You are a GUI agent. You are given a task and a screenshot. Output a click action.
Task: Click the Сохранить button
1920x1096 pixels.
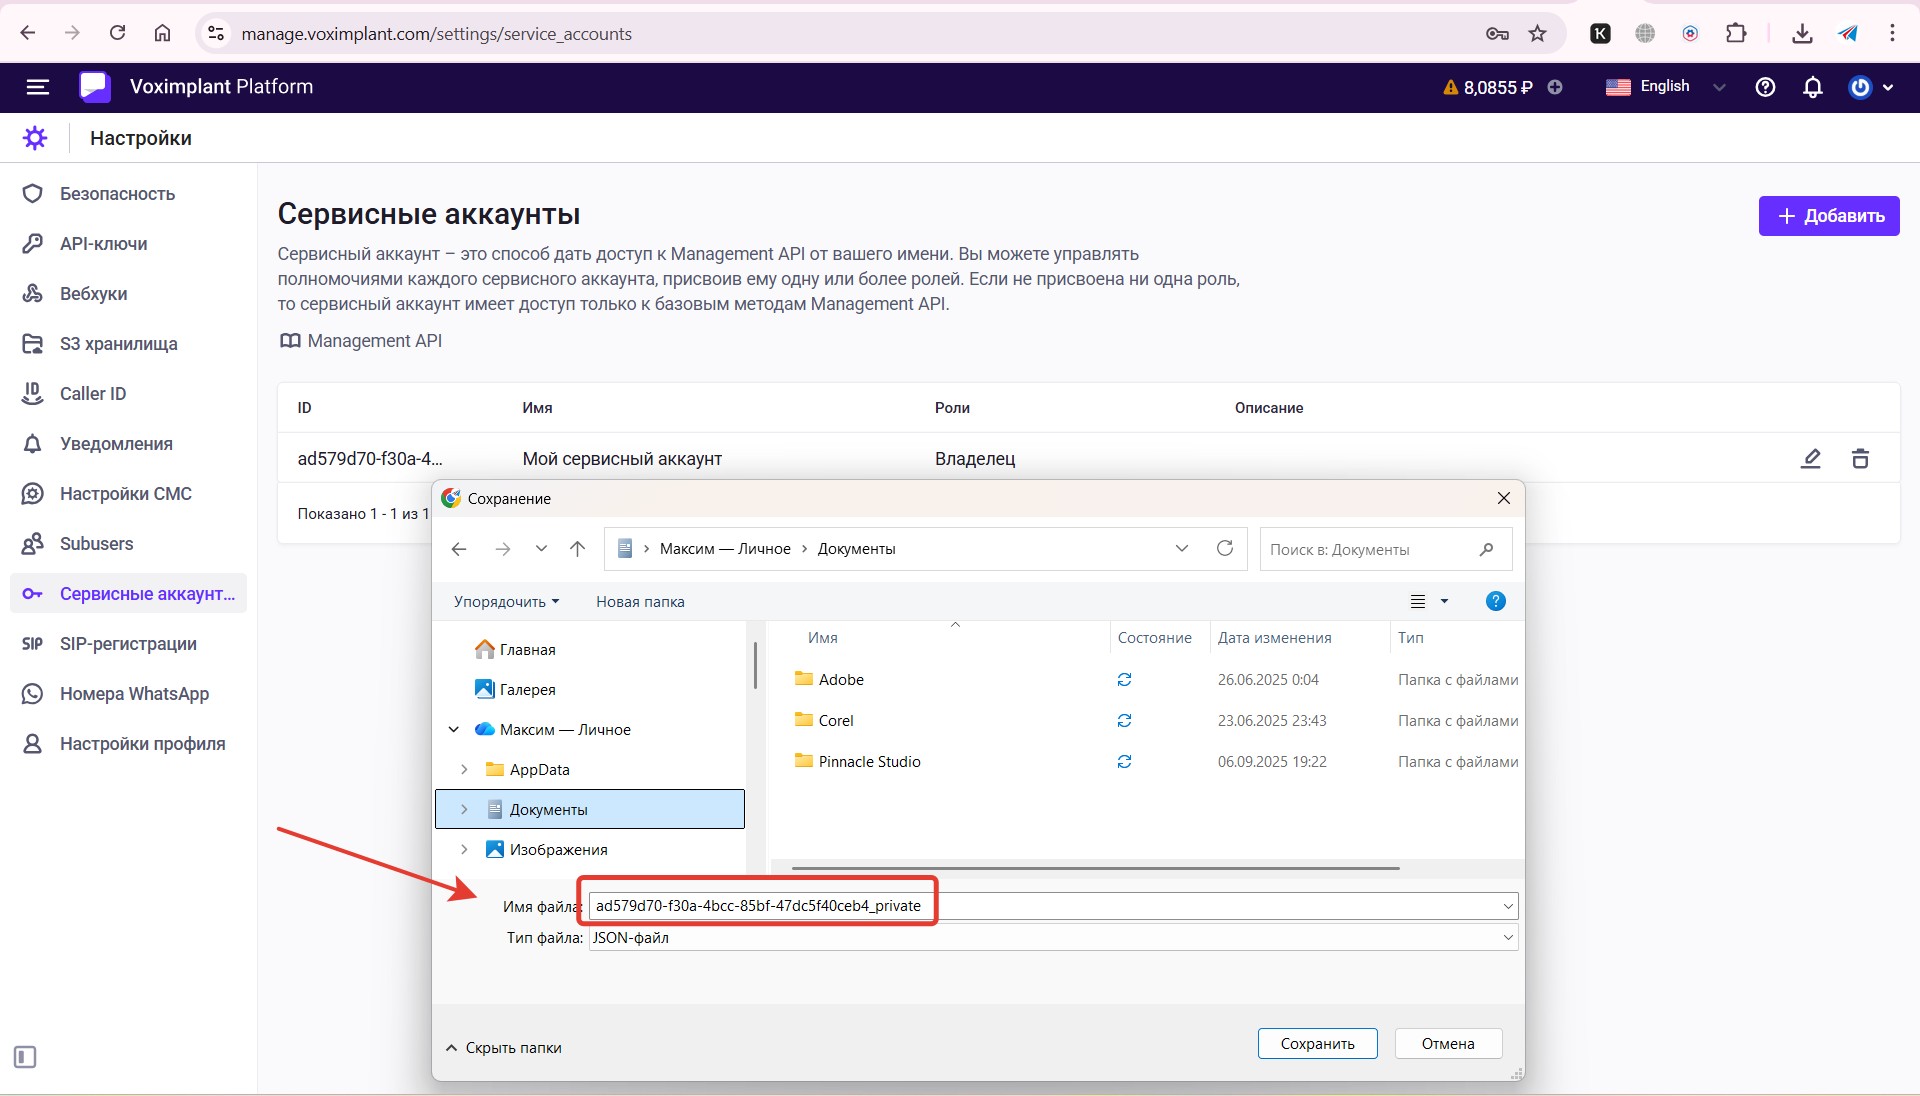tap(1317, 1044)
